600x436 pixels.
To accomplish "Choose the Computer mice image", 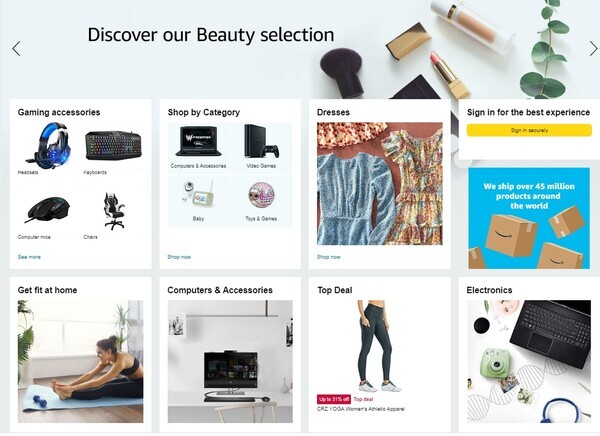I will tap(48, 210).
